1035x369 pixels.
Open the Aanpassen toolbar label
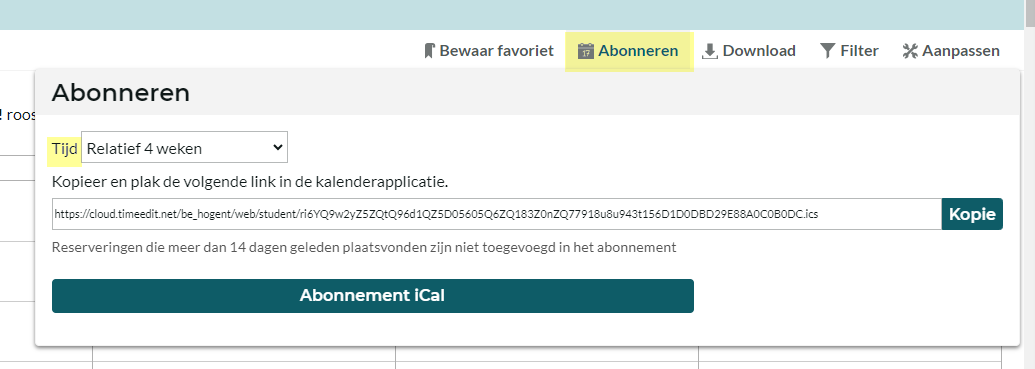point(961,51)
